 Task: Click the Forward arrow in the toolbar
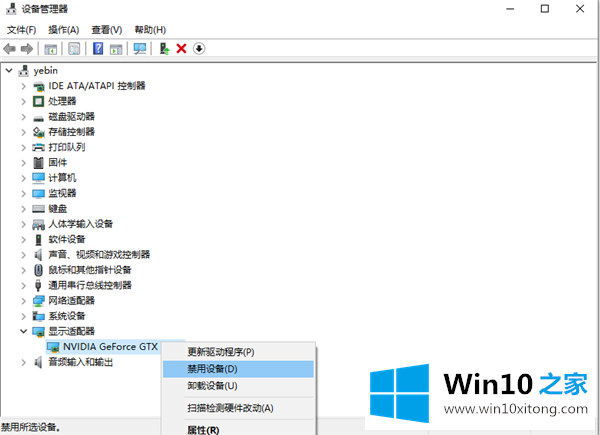(x=27, y=49)
